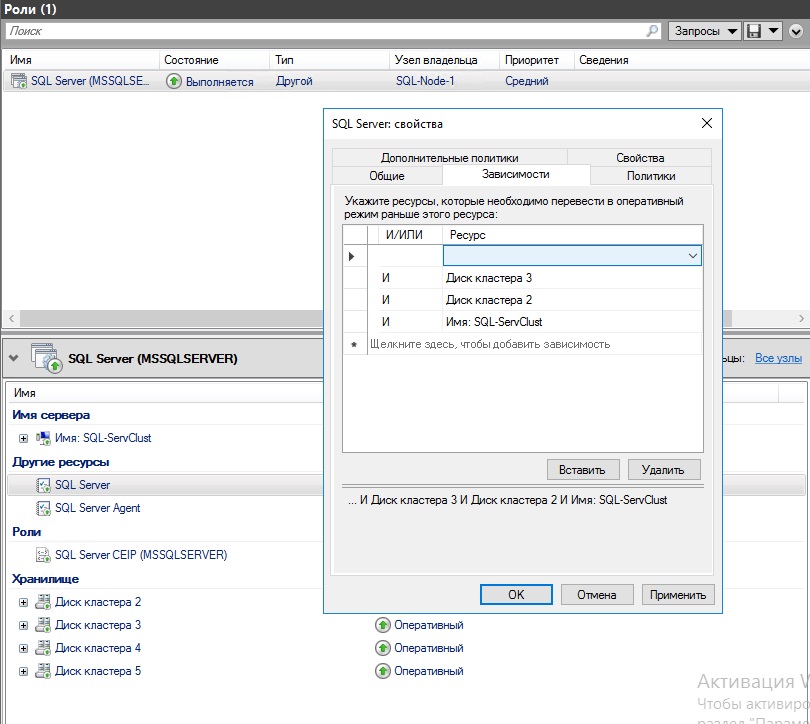Switch to the Зависимости tab
The height and width of the screenshot is (724, 810).
click(x=516, y=174)
